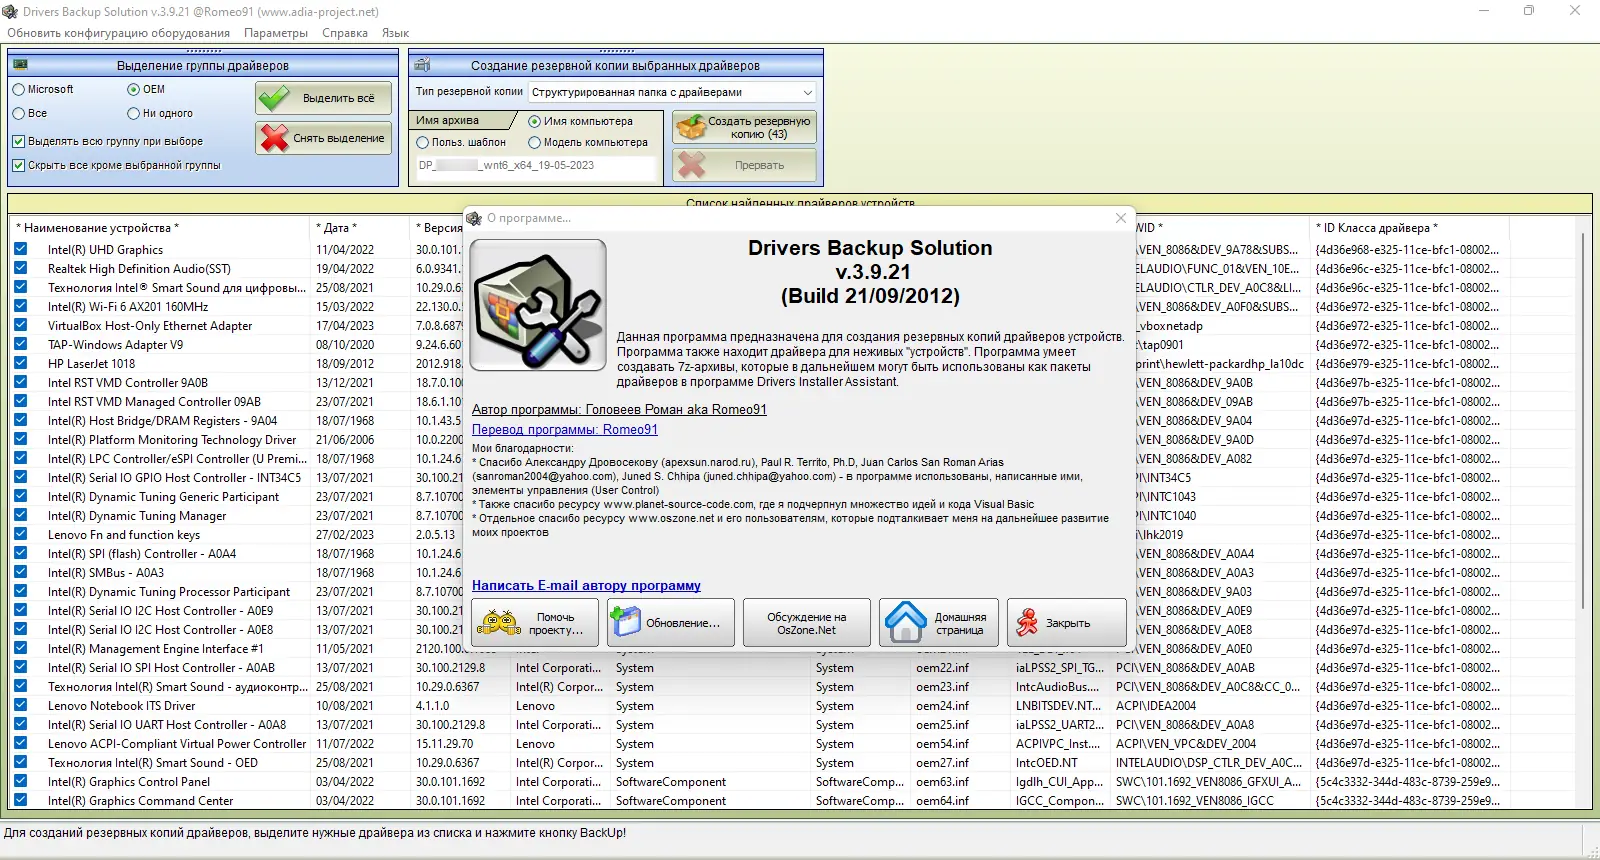1600x860 pixels.
Task: Open Перевод программы: Romeo91 link
Action: [x=565, y=429]
